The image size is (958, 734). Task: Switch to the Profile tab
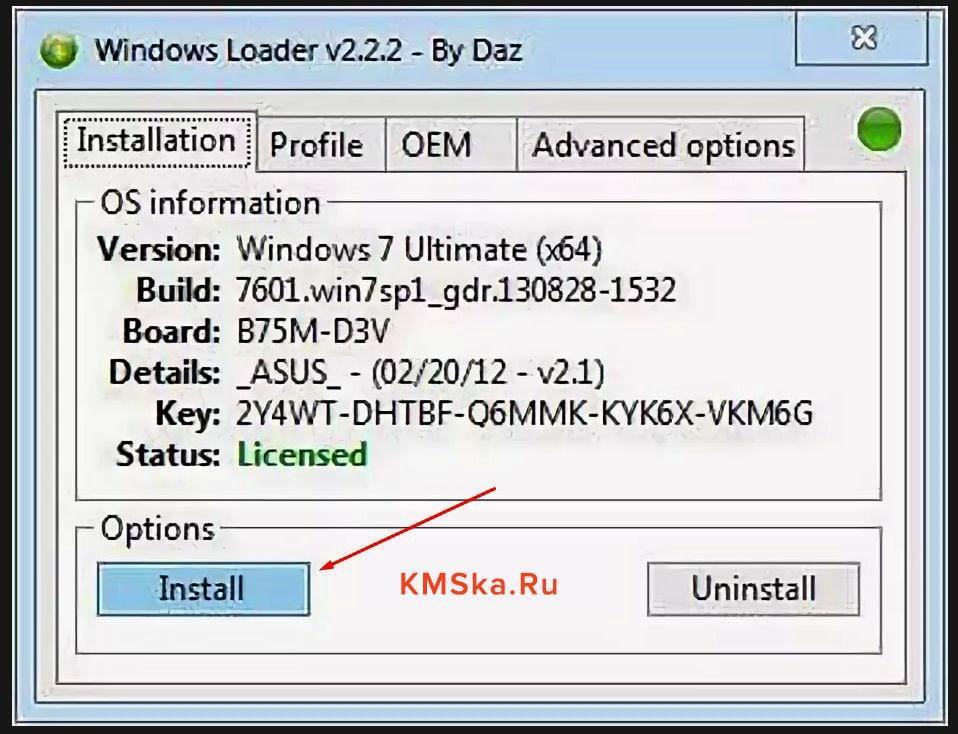point(321,145)
